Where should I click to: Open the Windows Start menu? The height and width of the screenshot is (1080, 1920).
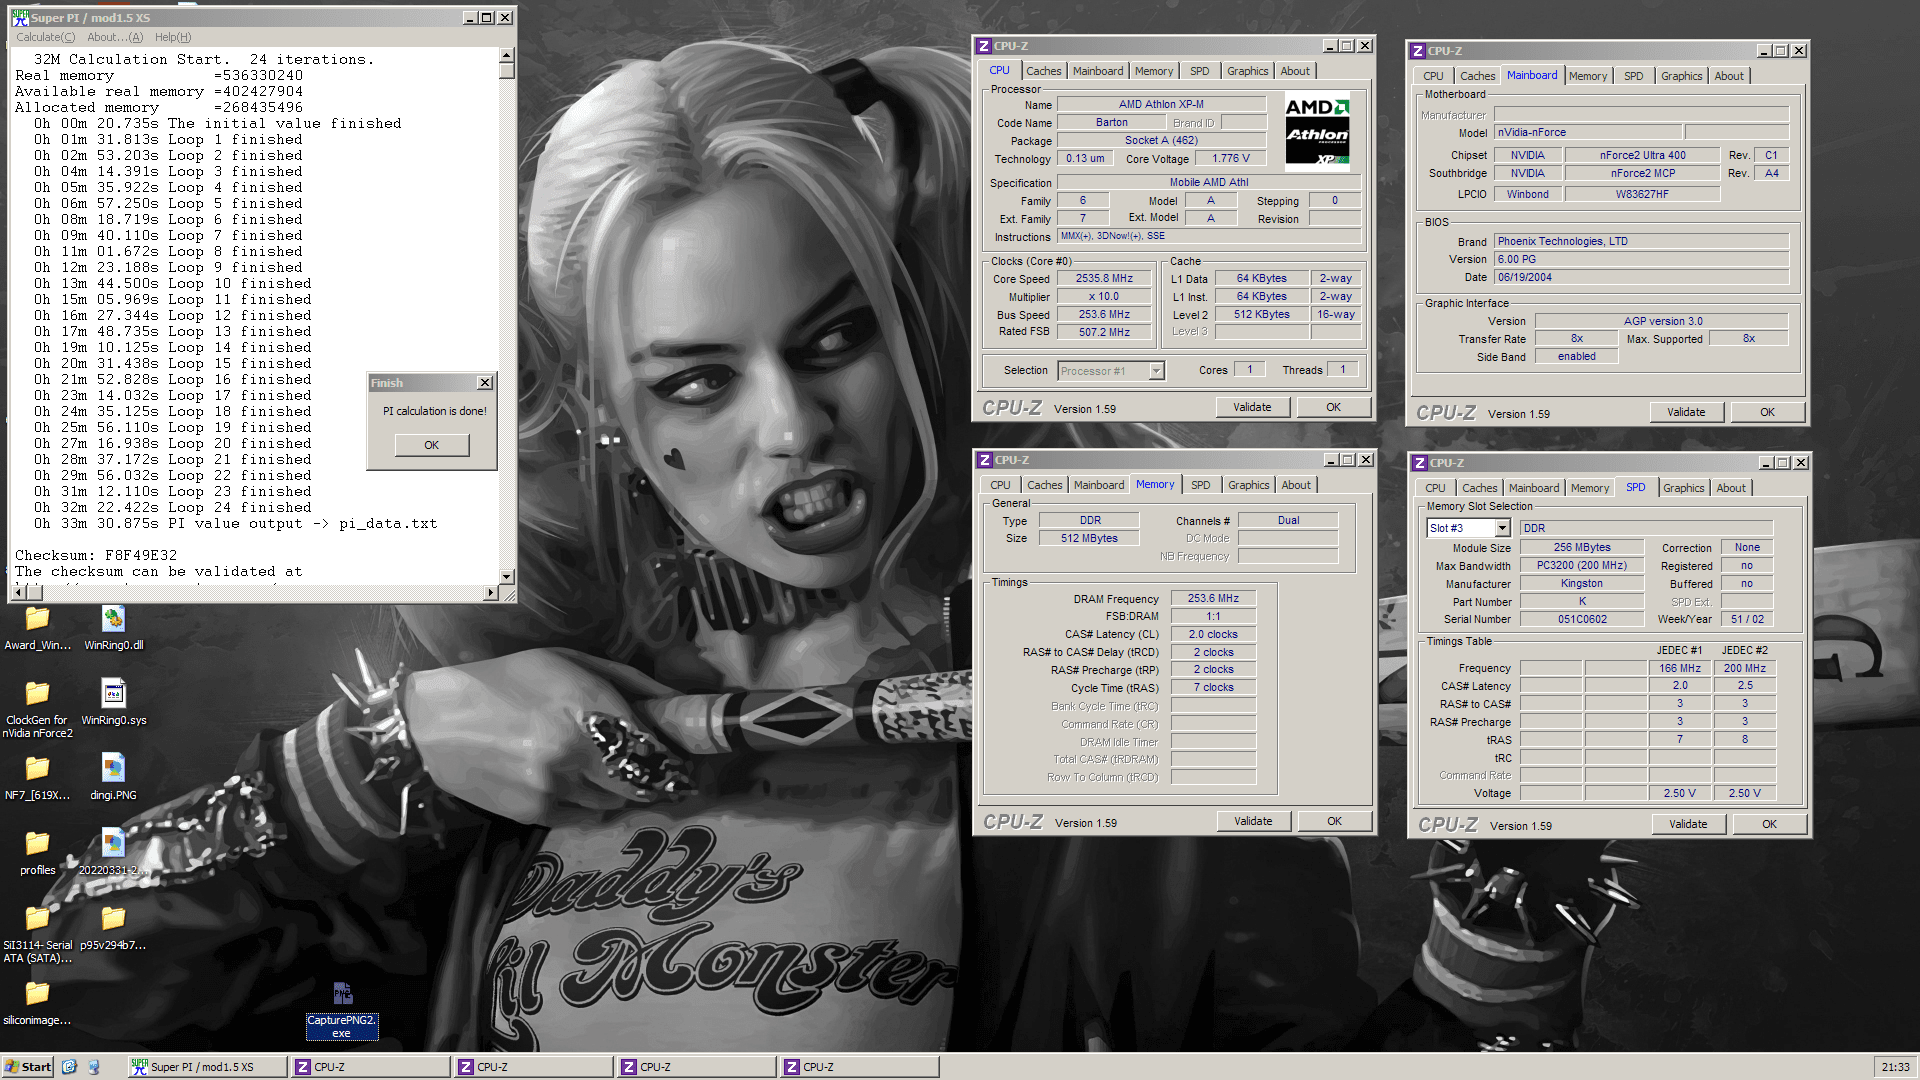click(28, 1067)
